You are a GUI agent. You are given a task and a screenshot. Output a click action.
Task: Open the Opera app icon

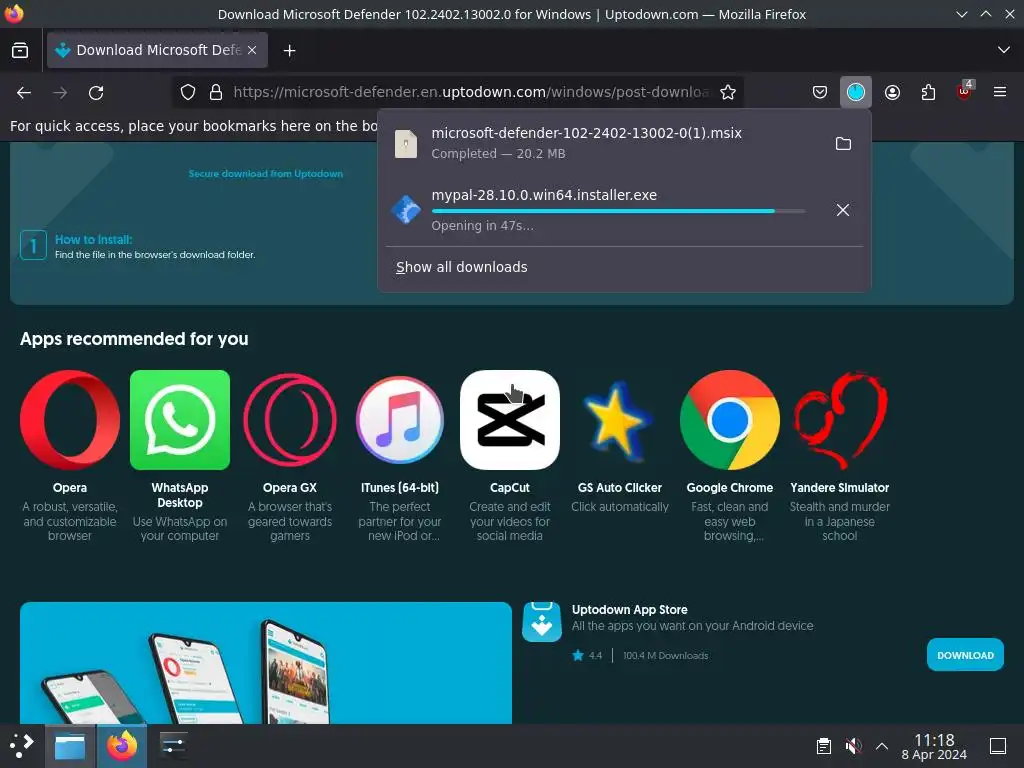click(x=70, y=420)
